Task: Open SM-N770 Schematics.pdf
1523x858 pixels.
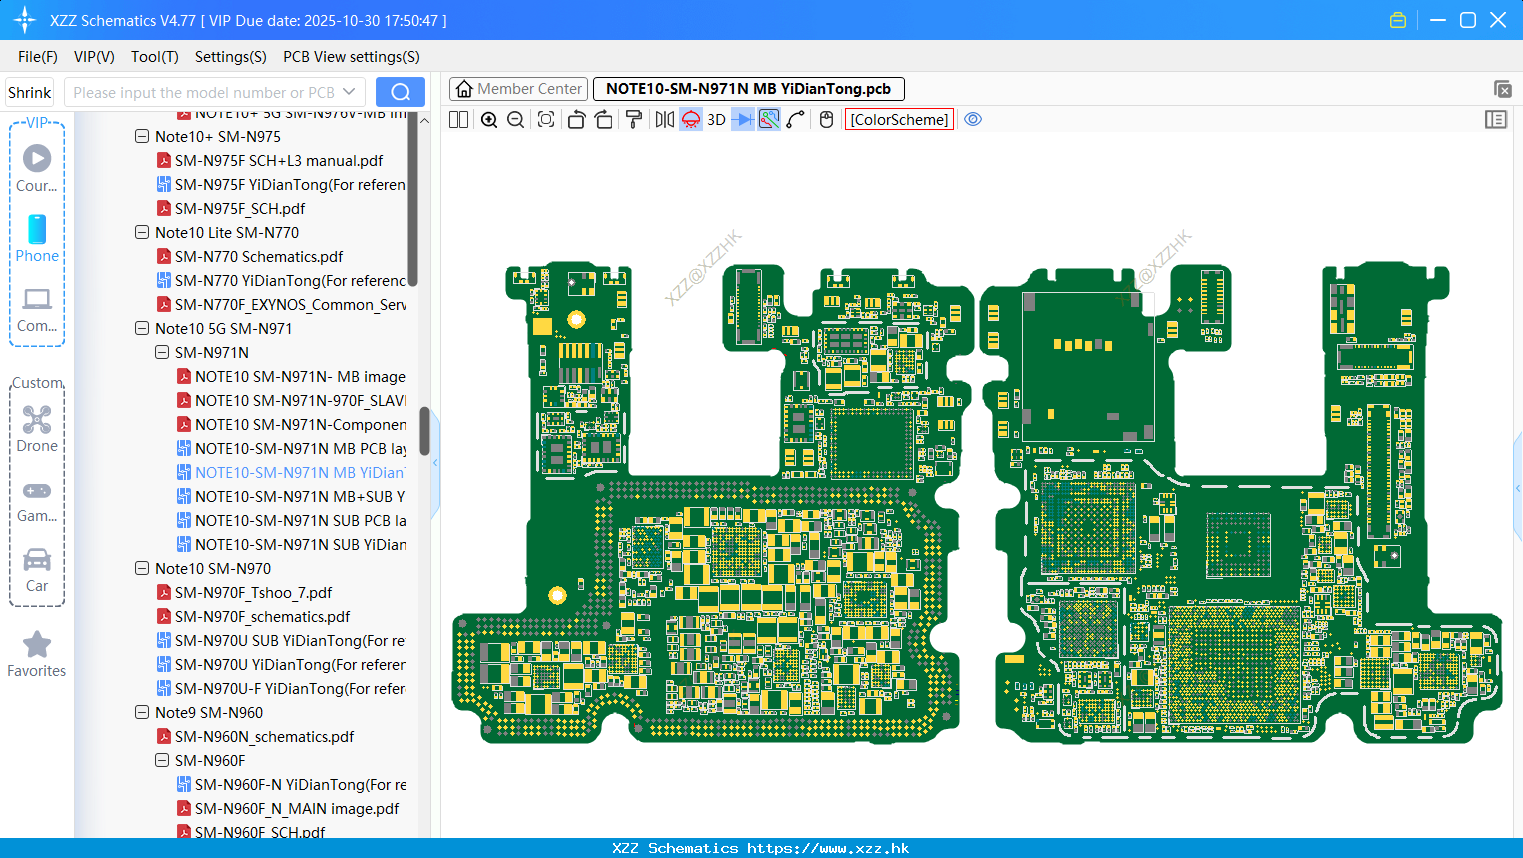Action: click(259, 256)
